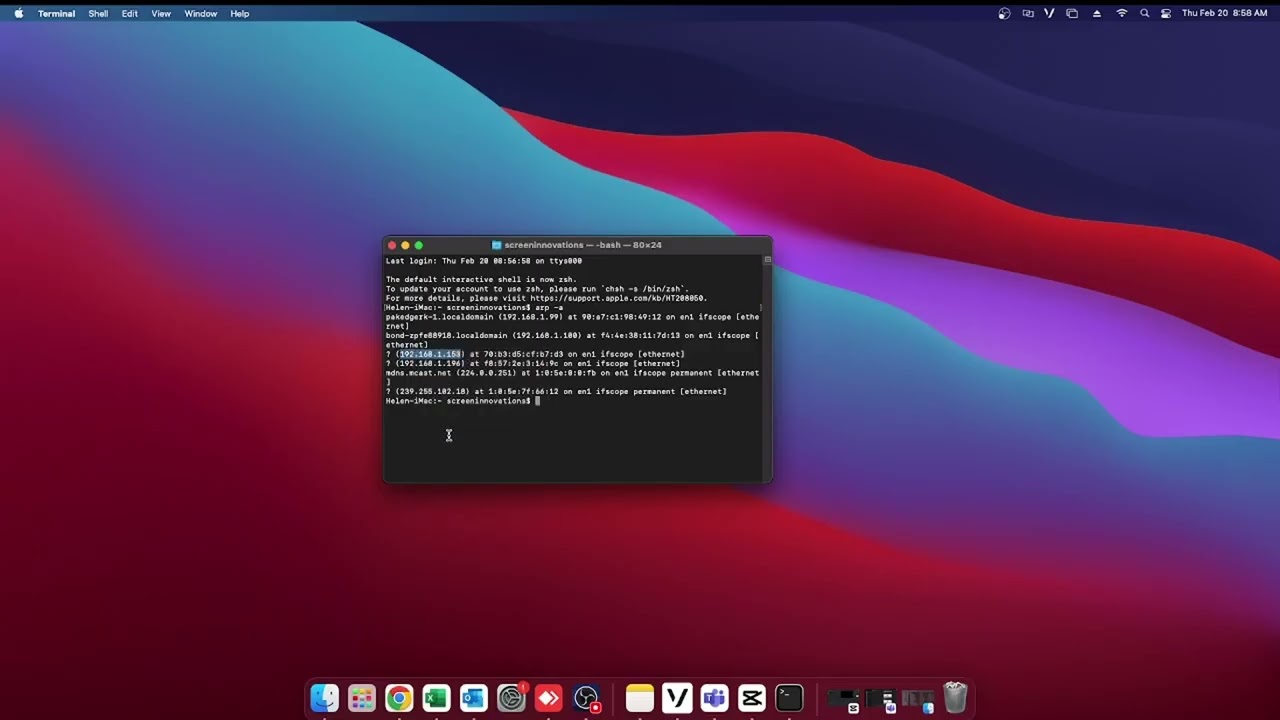Click the date and time clock
1280x720 pixels.
(x=1224, y=13)
